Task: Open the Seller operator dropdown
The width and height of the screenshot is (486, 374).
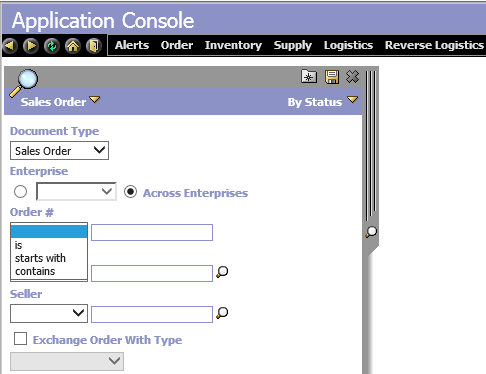Action: (49, 313)
